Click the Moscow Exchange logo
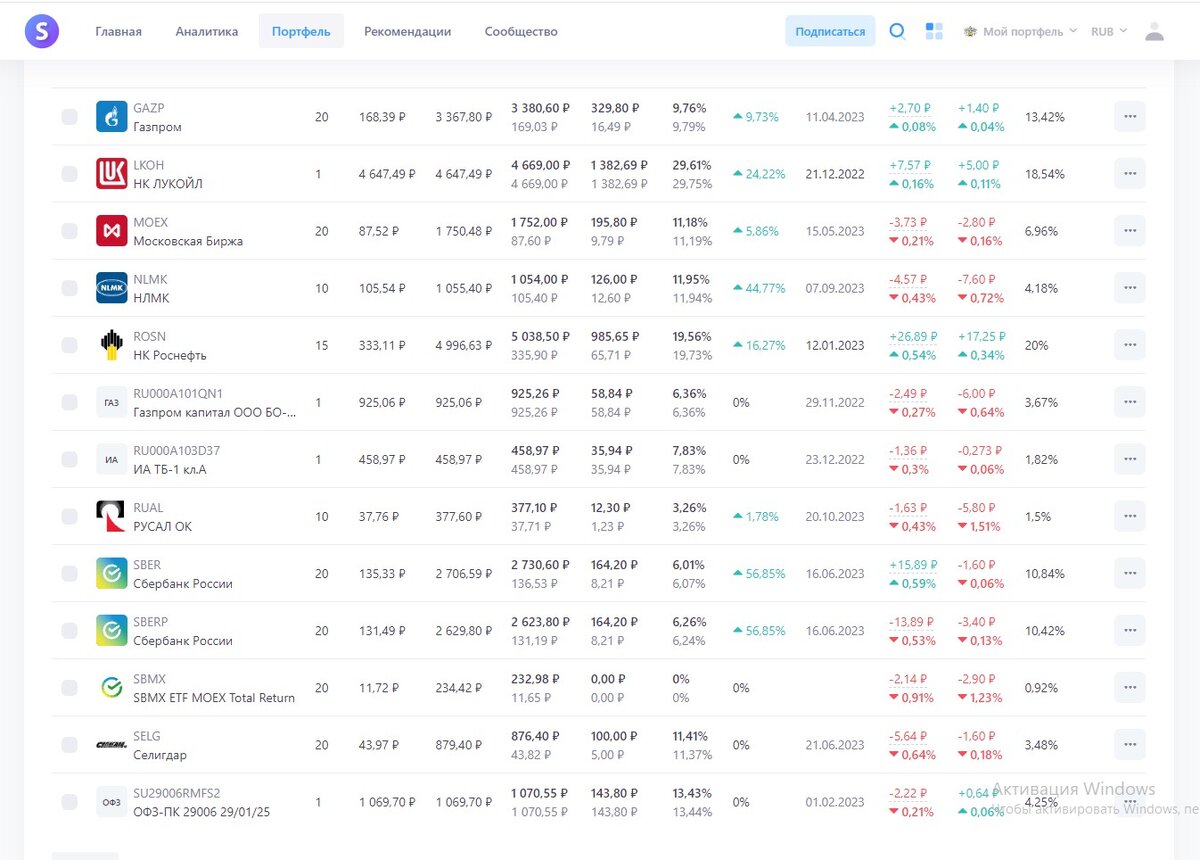 click(x=111, y=231)
